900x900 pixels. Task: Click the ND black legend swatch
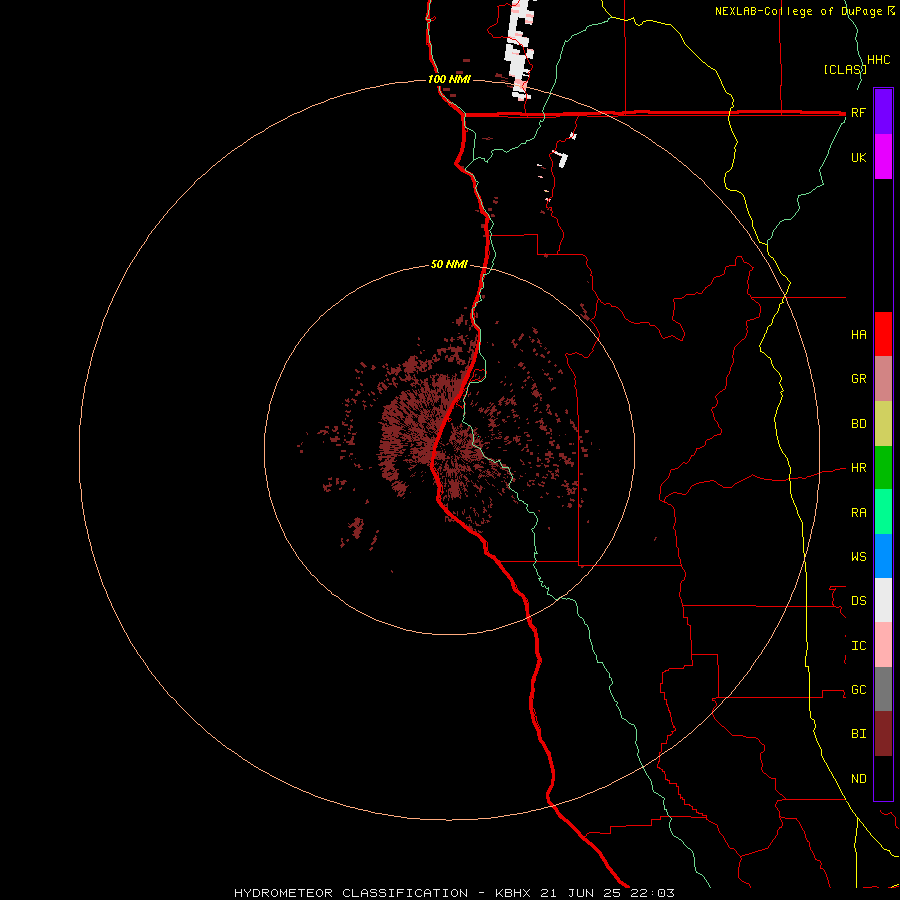coord(883,778)
